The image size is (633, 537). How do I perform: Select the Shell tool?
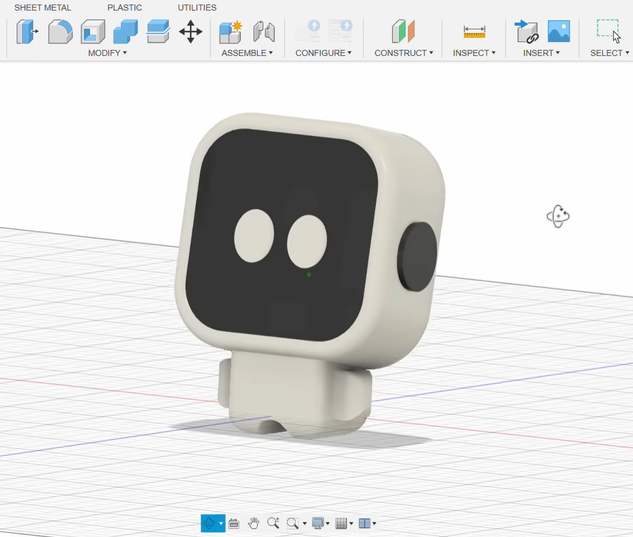click(x=93, y=31)
